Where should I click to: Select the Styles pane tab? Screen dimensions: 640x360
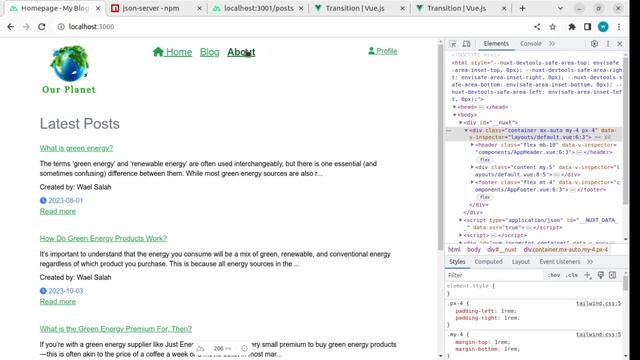[457, 262]
